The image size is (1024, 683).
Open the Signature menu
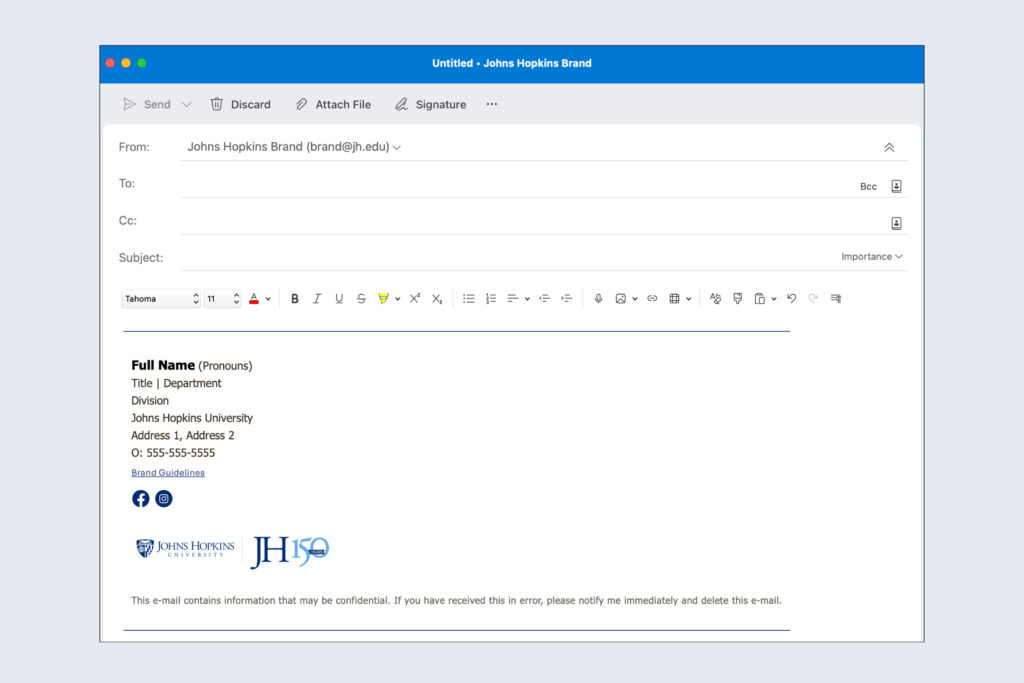[x=430, y=104]
